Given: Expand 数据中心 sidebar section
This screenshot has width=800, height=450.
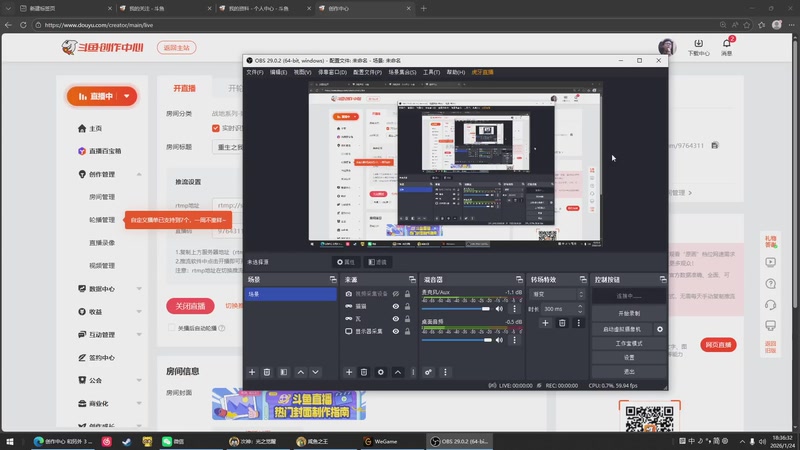Looking at the screenshot, I should point(139,289).
